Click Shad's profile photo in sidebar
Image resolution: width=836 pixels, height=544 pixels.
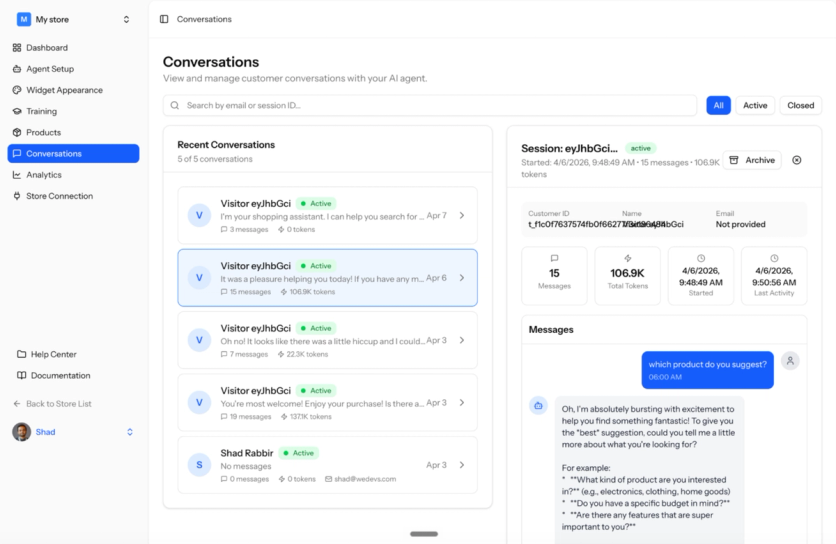click(x=22, y=432)
